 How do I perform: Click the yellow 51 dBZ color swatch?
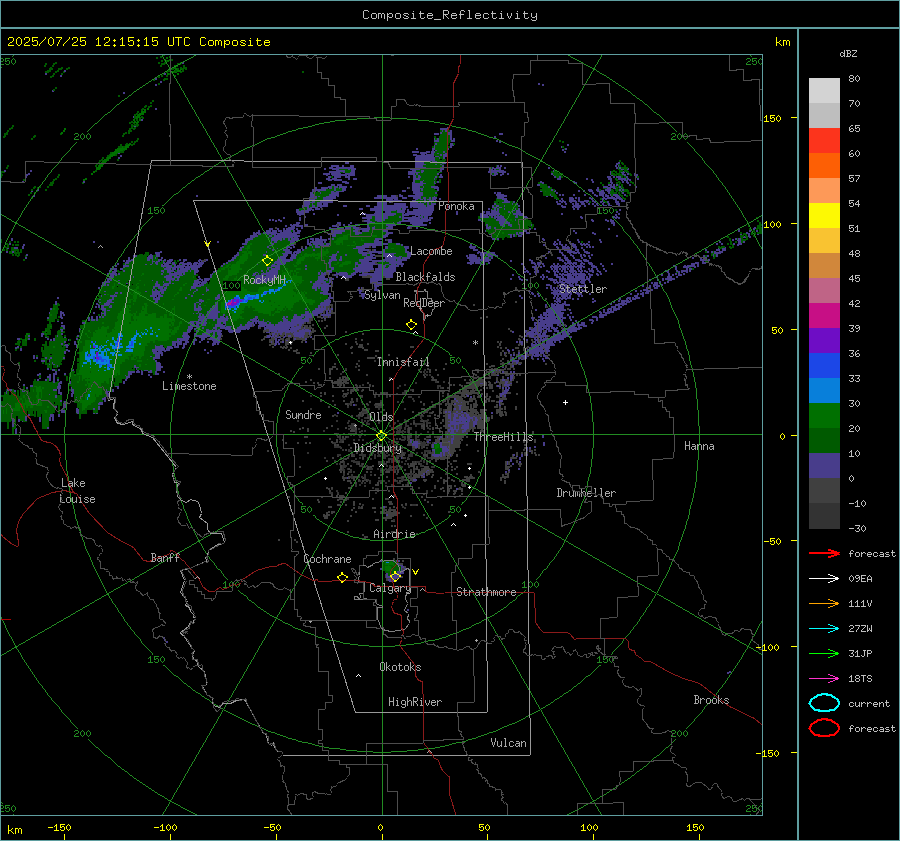[x=824, y=216]
